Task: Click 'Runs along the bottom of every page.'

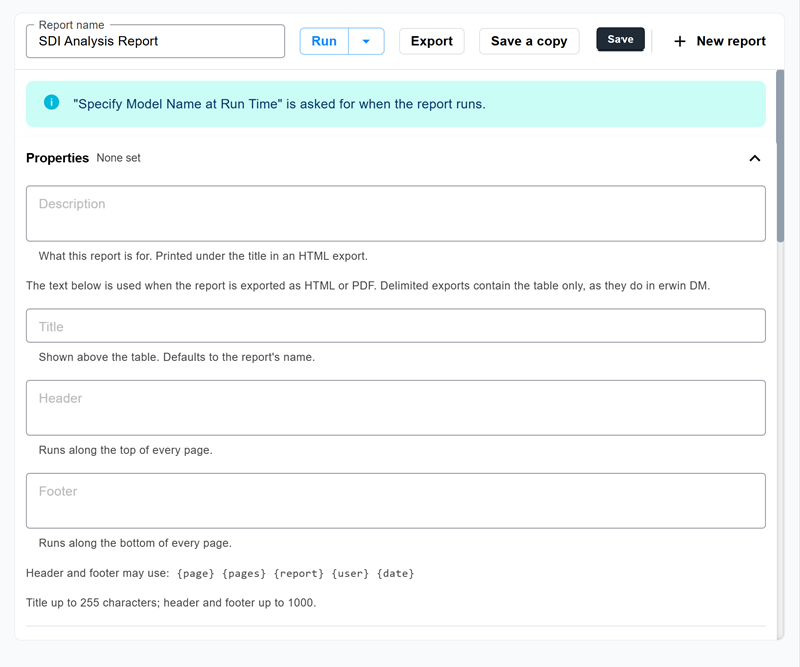Action: tap(135, 543)
